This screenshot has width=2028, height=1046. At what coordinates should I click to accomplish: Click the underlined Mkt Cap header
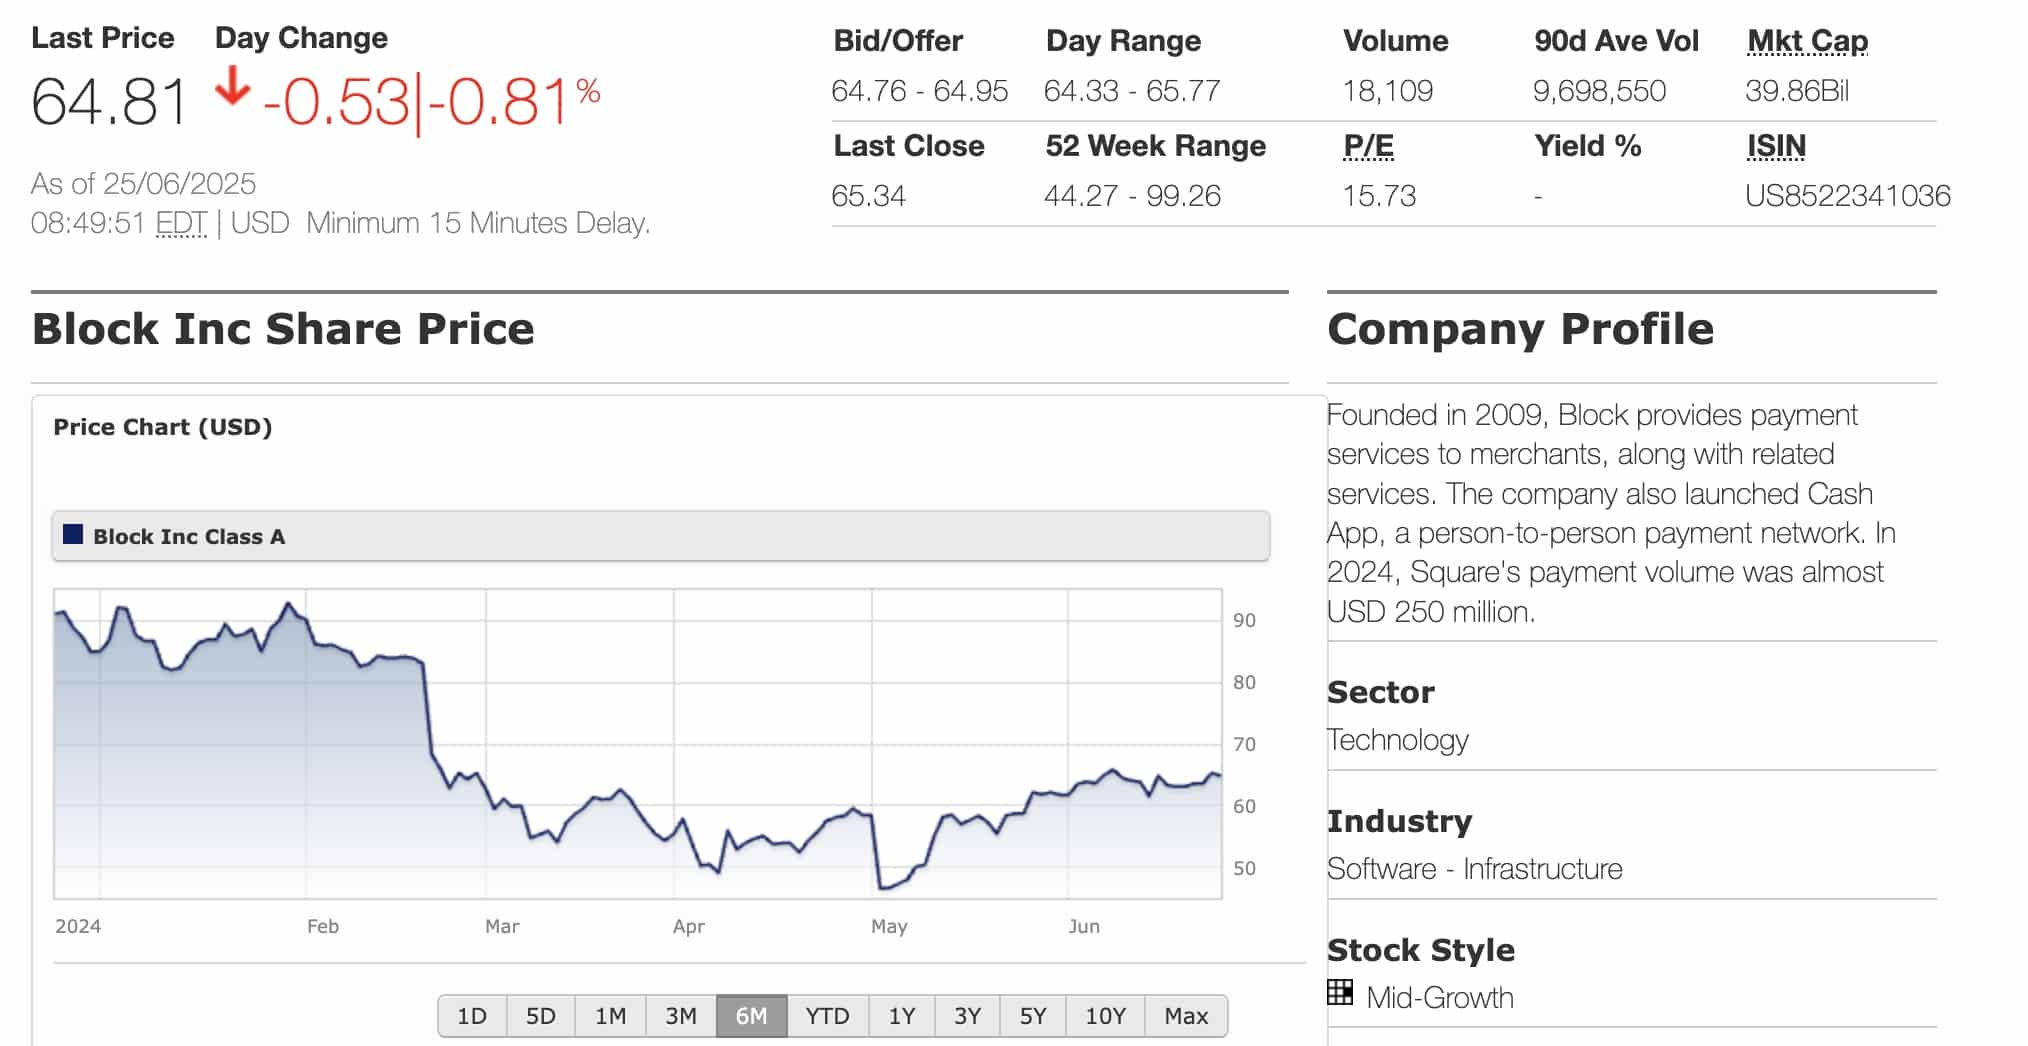coord(1806,40)
